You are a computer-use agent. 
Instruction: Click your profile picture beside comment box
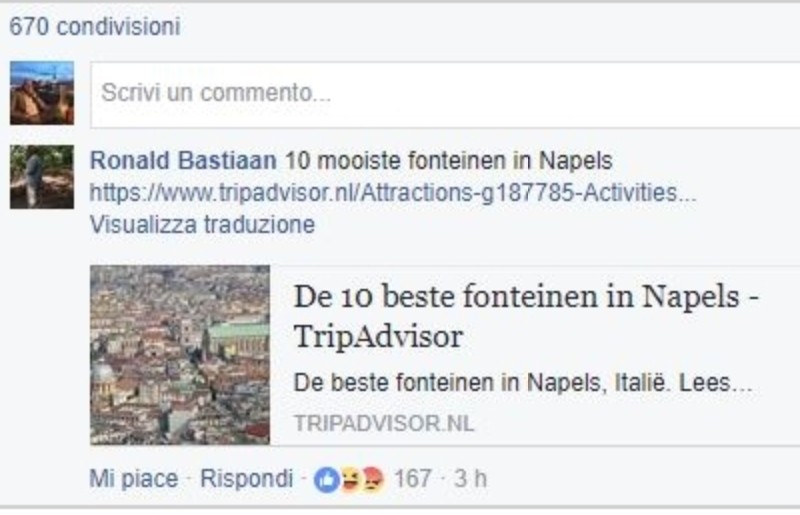point(41,93)
